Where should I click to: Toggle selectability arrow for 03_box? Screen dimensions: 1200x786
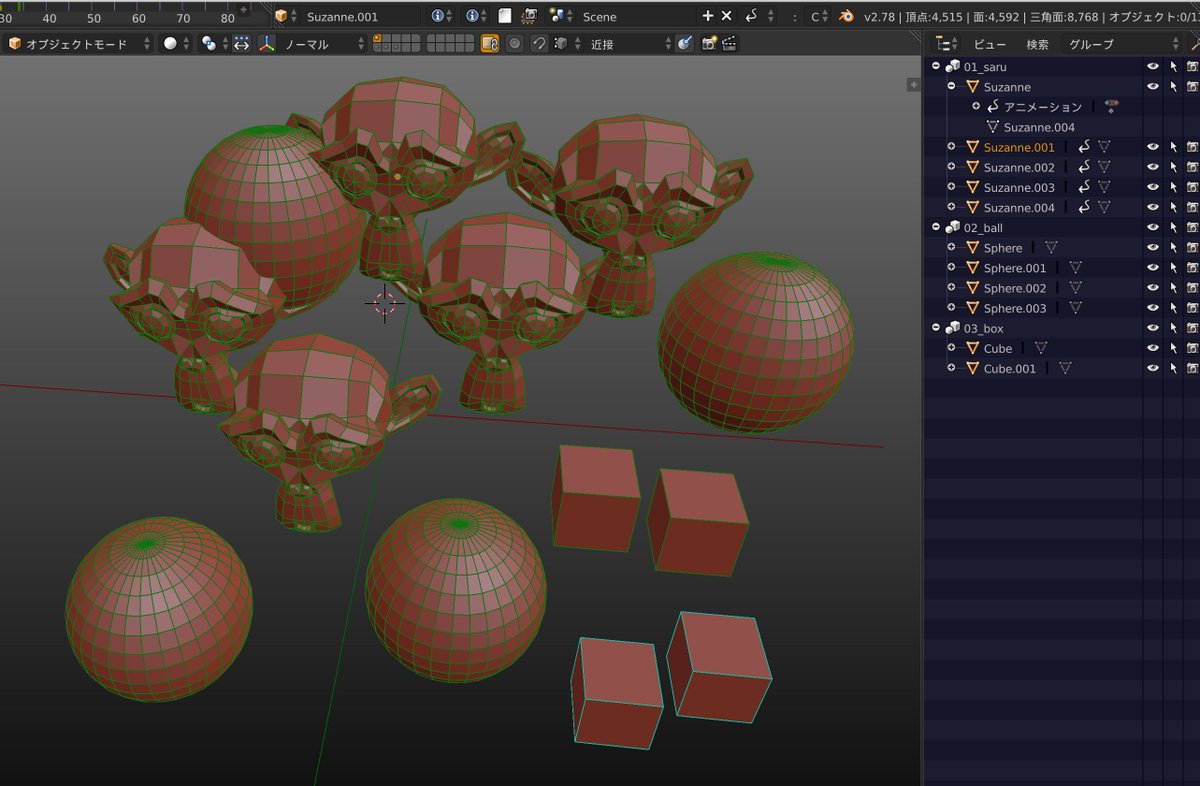click(1174, 328)
